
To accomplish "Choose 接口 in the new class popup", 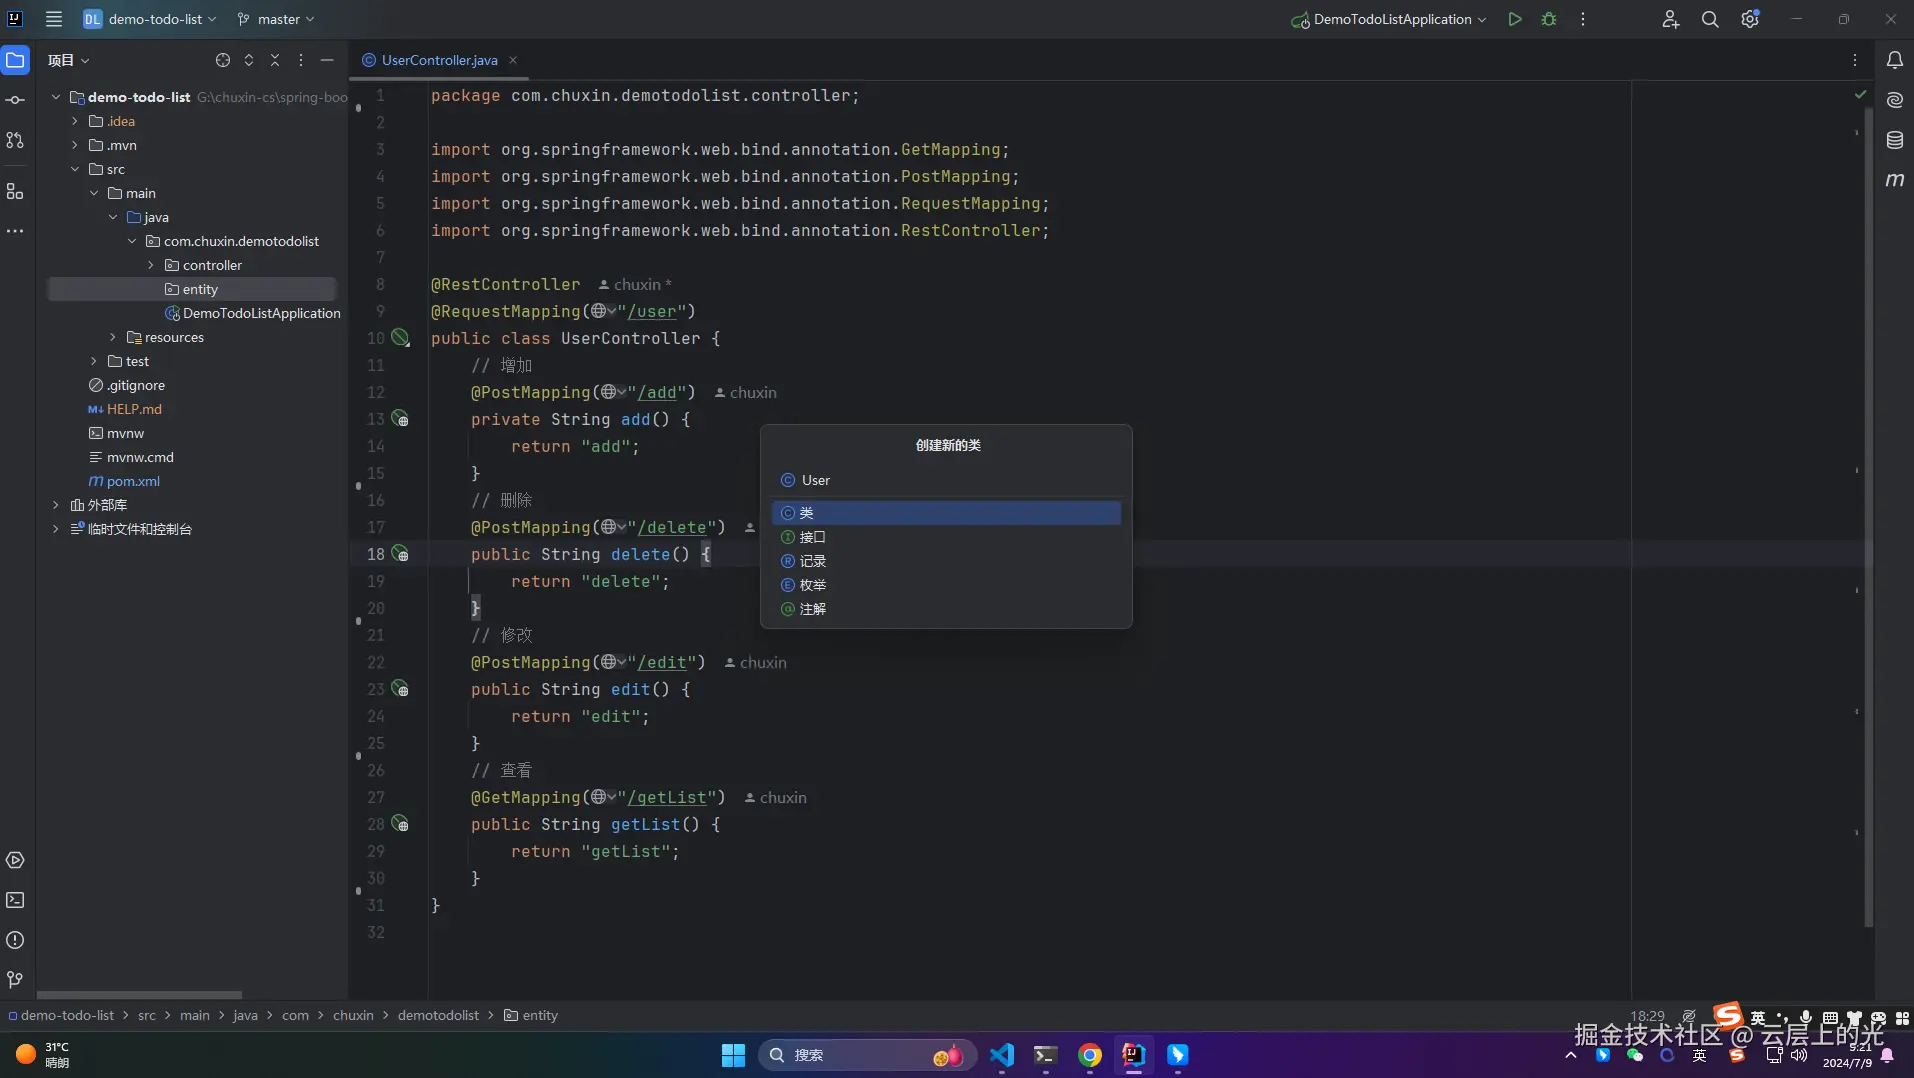I will (x=946, y=537).
